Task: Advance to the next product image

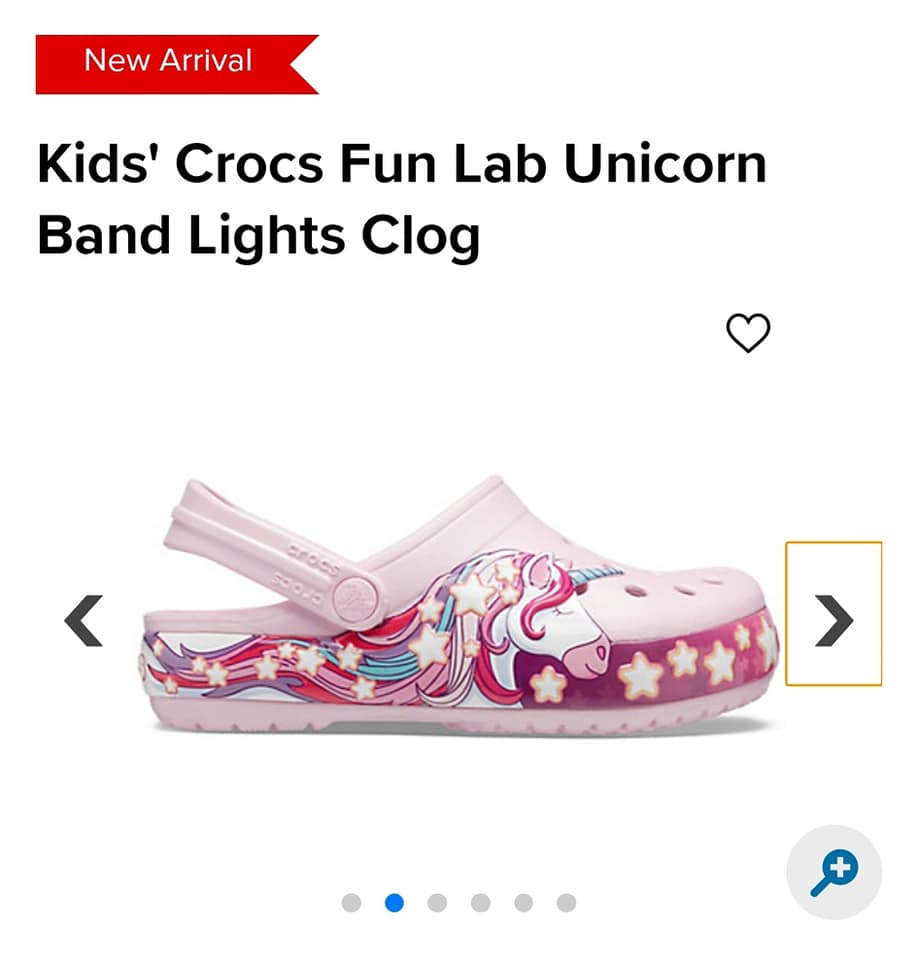Action: coord(833,614)
